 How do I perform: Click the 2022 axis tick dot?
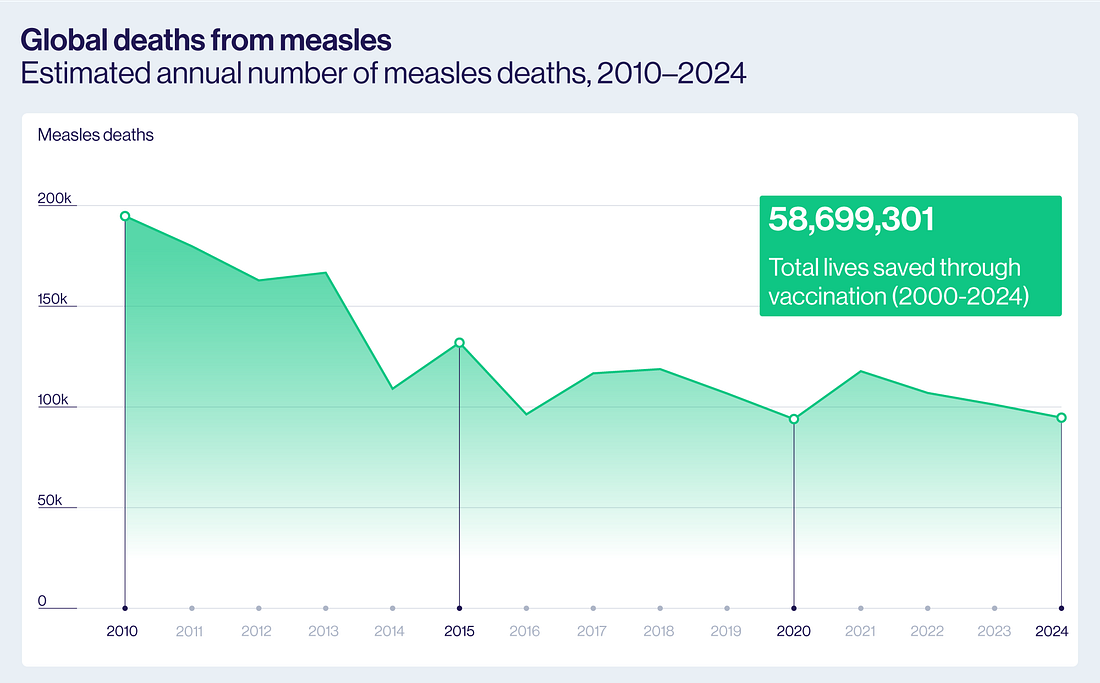[x=928, y=608]
